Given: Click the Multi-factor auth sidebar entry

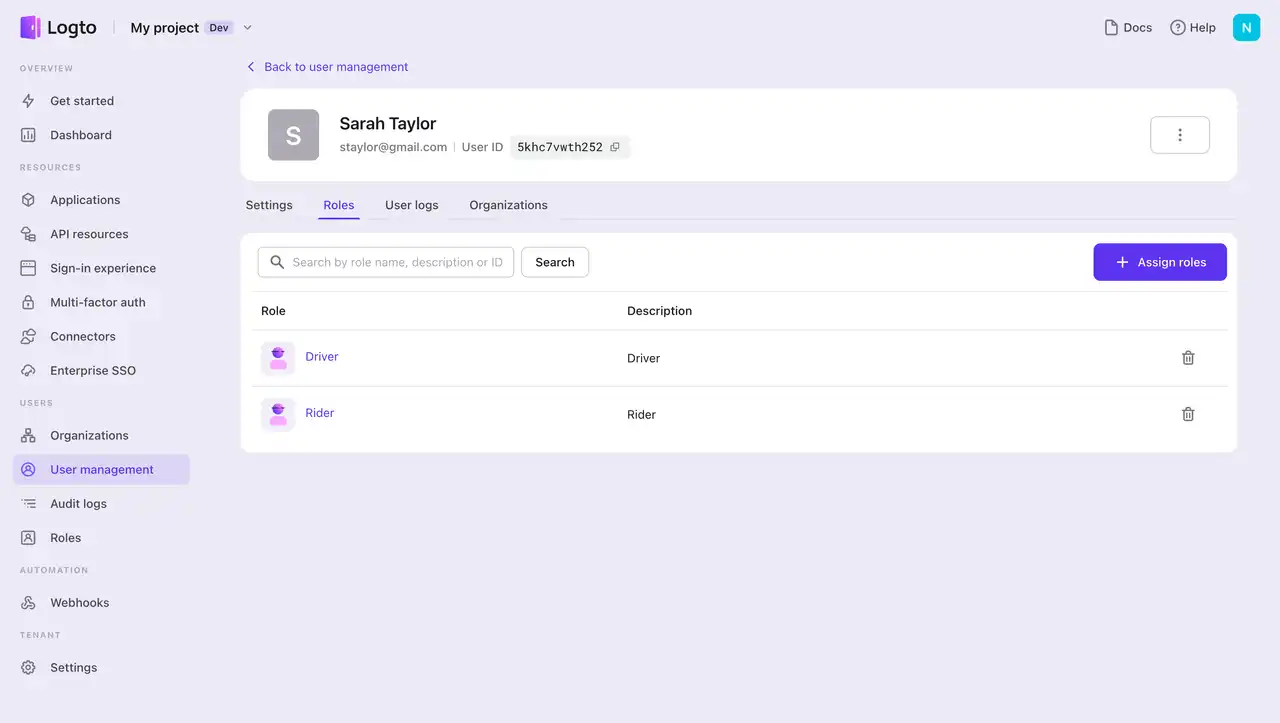Looking at the screenshot, I should [x=98, y=302].
